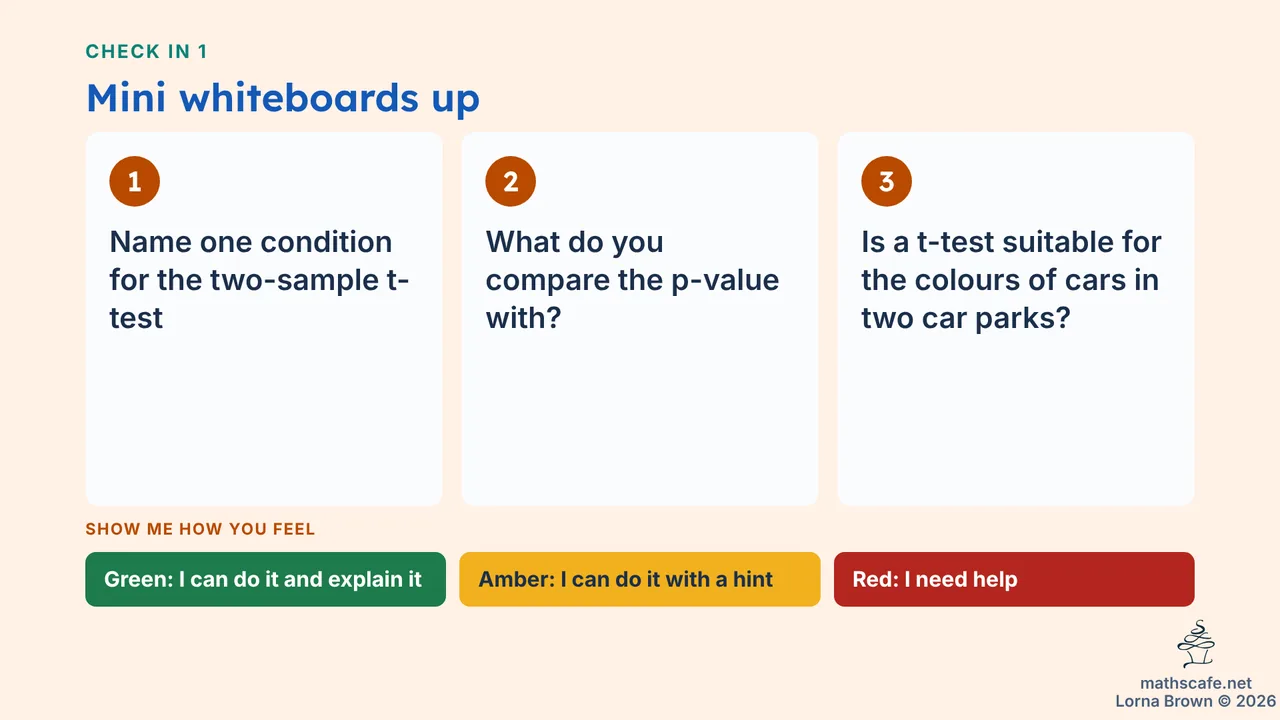Click the word 'Red' in the red bar
This screenshot has width=1280, height=720.
[874, 579]
